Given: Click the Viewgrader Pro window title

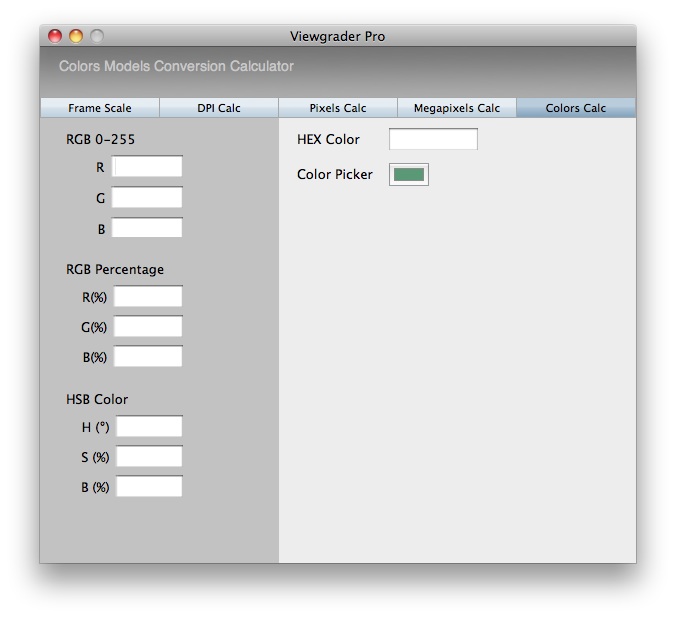Looking at the screenshot, I should pyautogui.click(x=338, y=36).
